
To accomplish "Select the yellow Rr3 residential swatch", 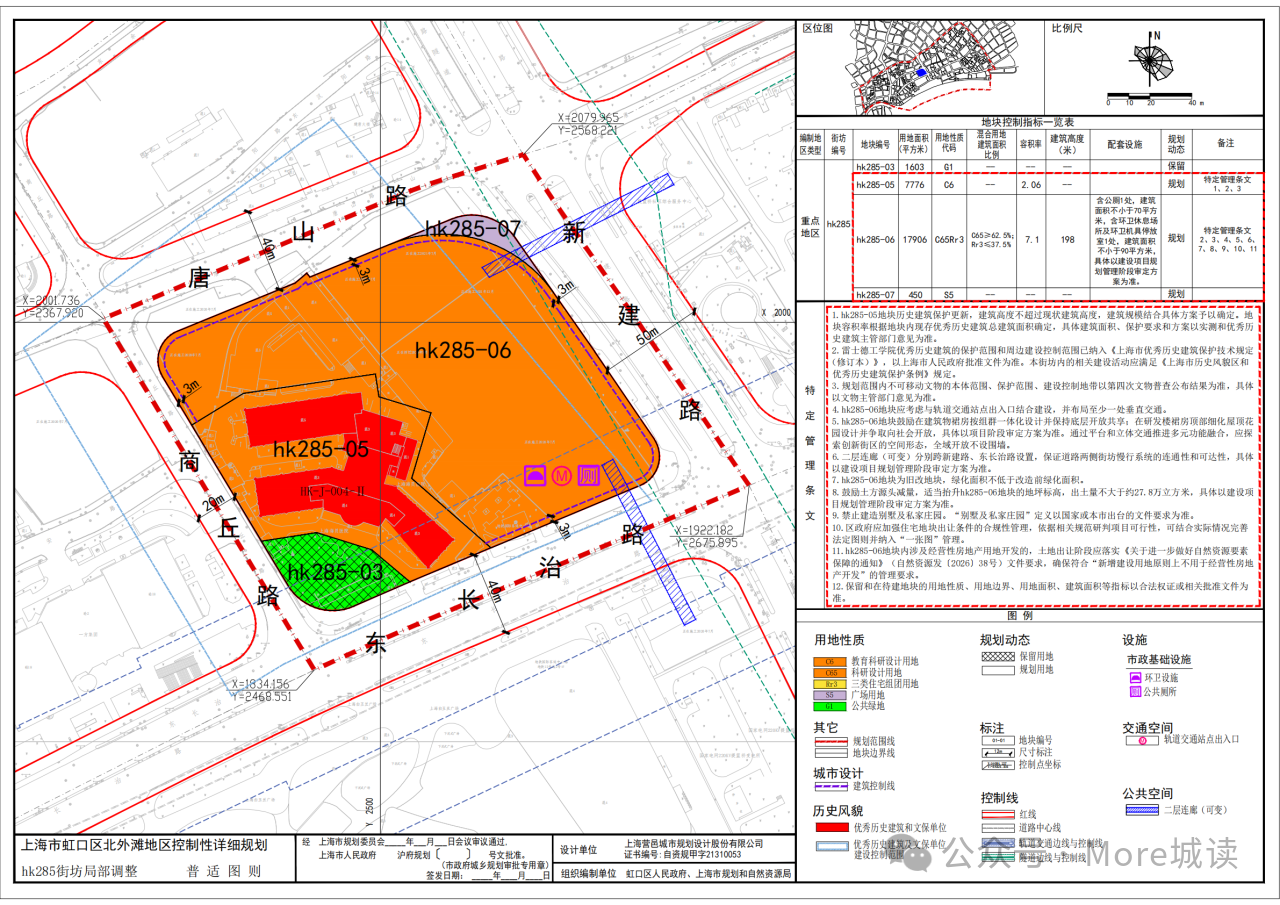I will click(831, 684).
